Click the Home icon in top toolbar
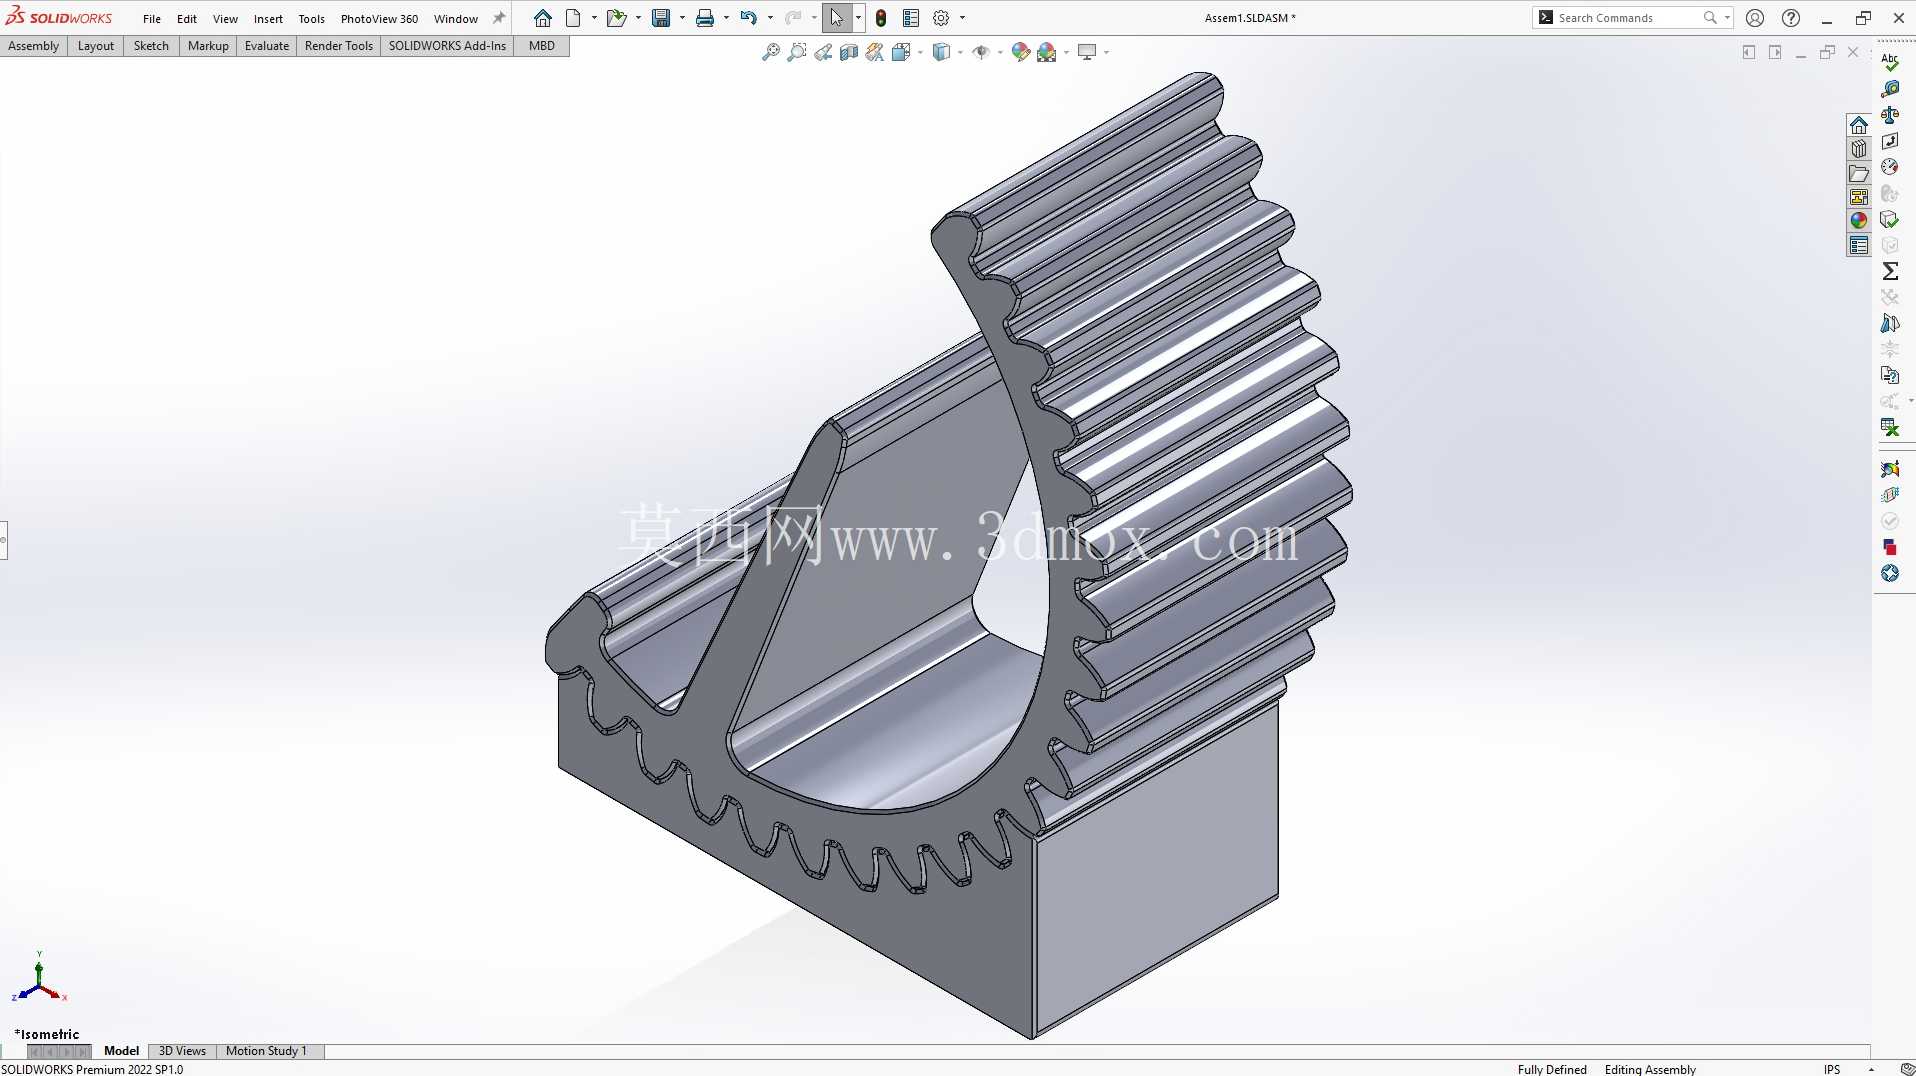This screenshot has height=1076, width=1916. (x=543, y=18)
